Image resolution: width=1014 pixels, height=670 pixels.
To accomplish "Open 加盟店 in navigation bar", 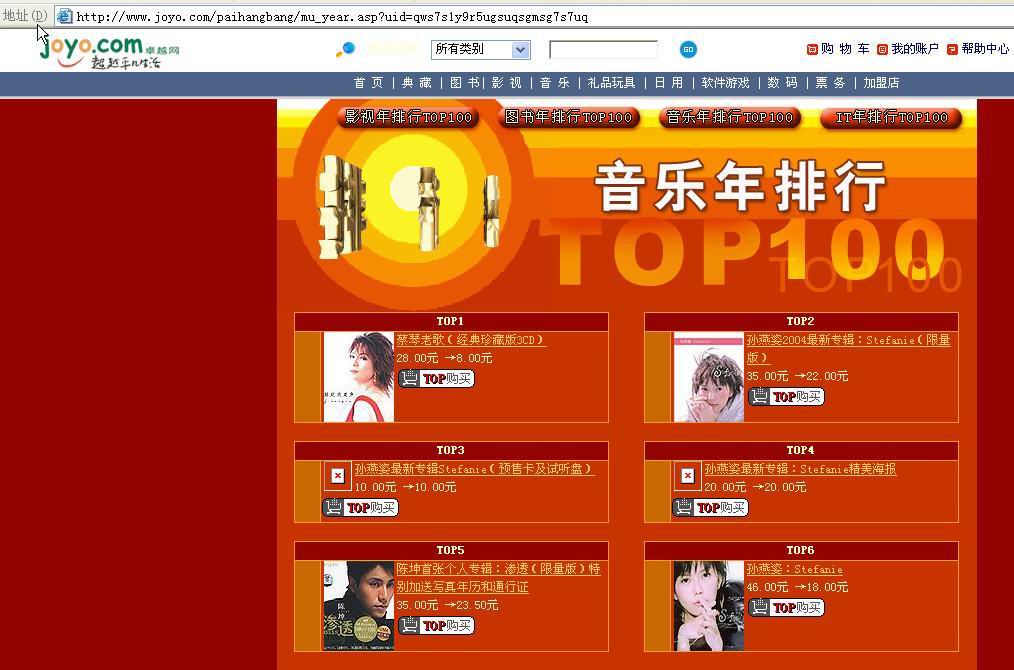I will tap(881, 83).
